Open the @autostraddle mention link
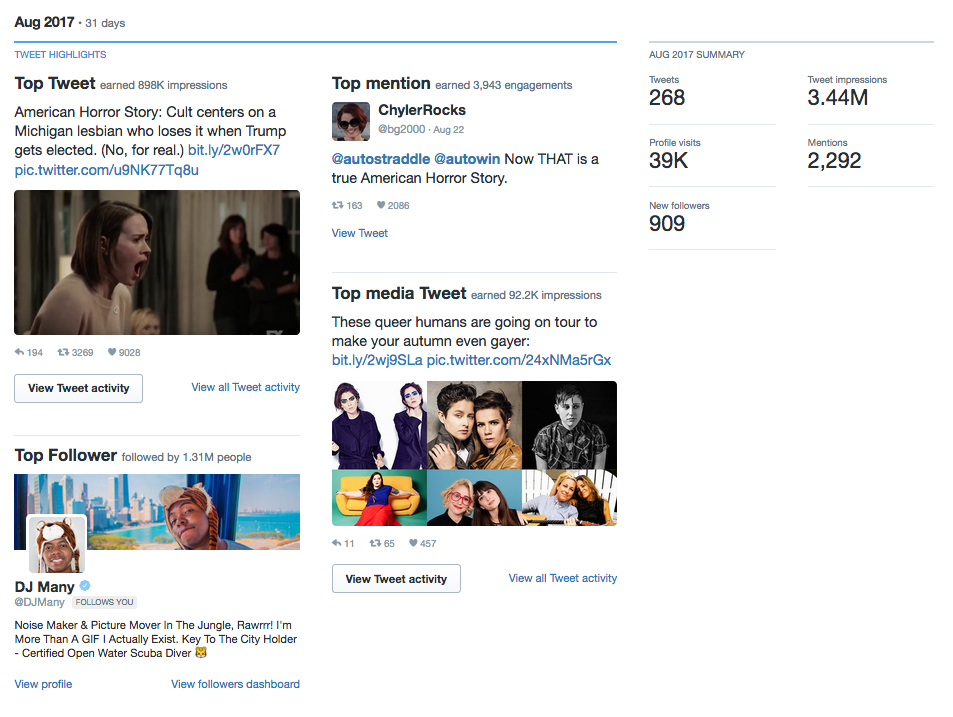The image size is (953, 717). [x=380, y=159]
